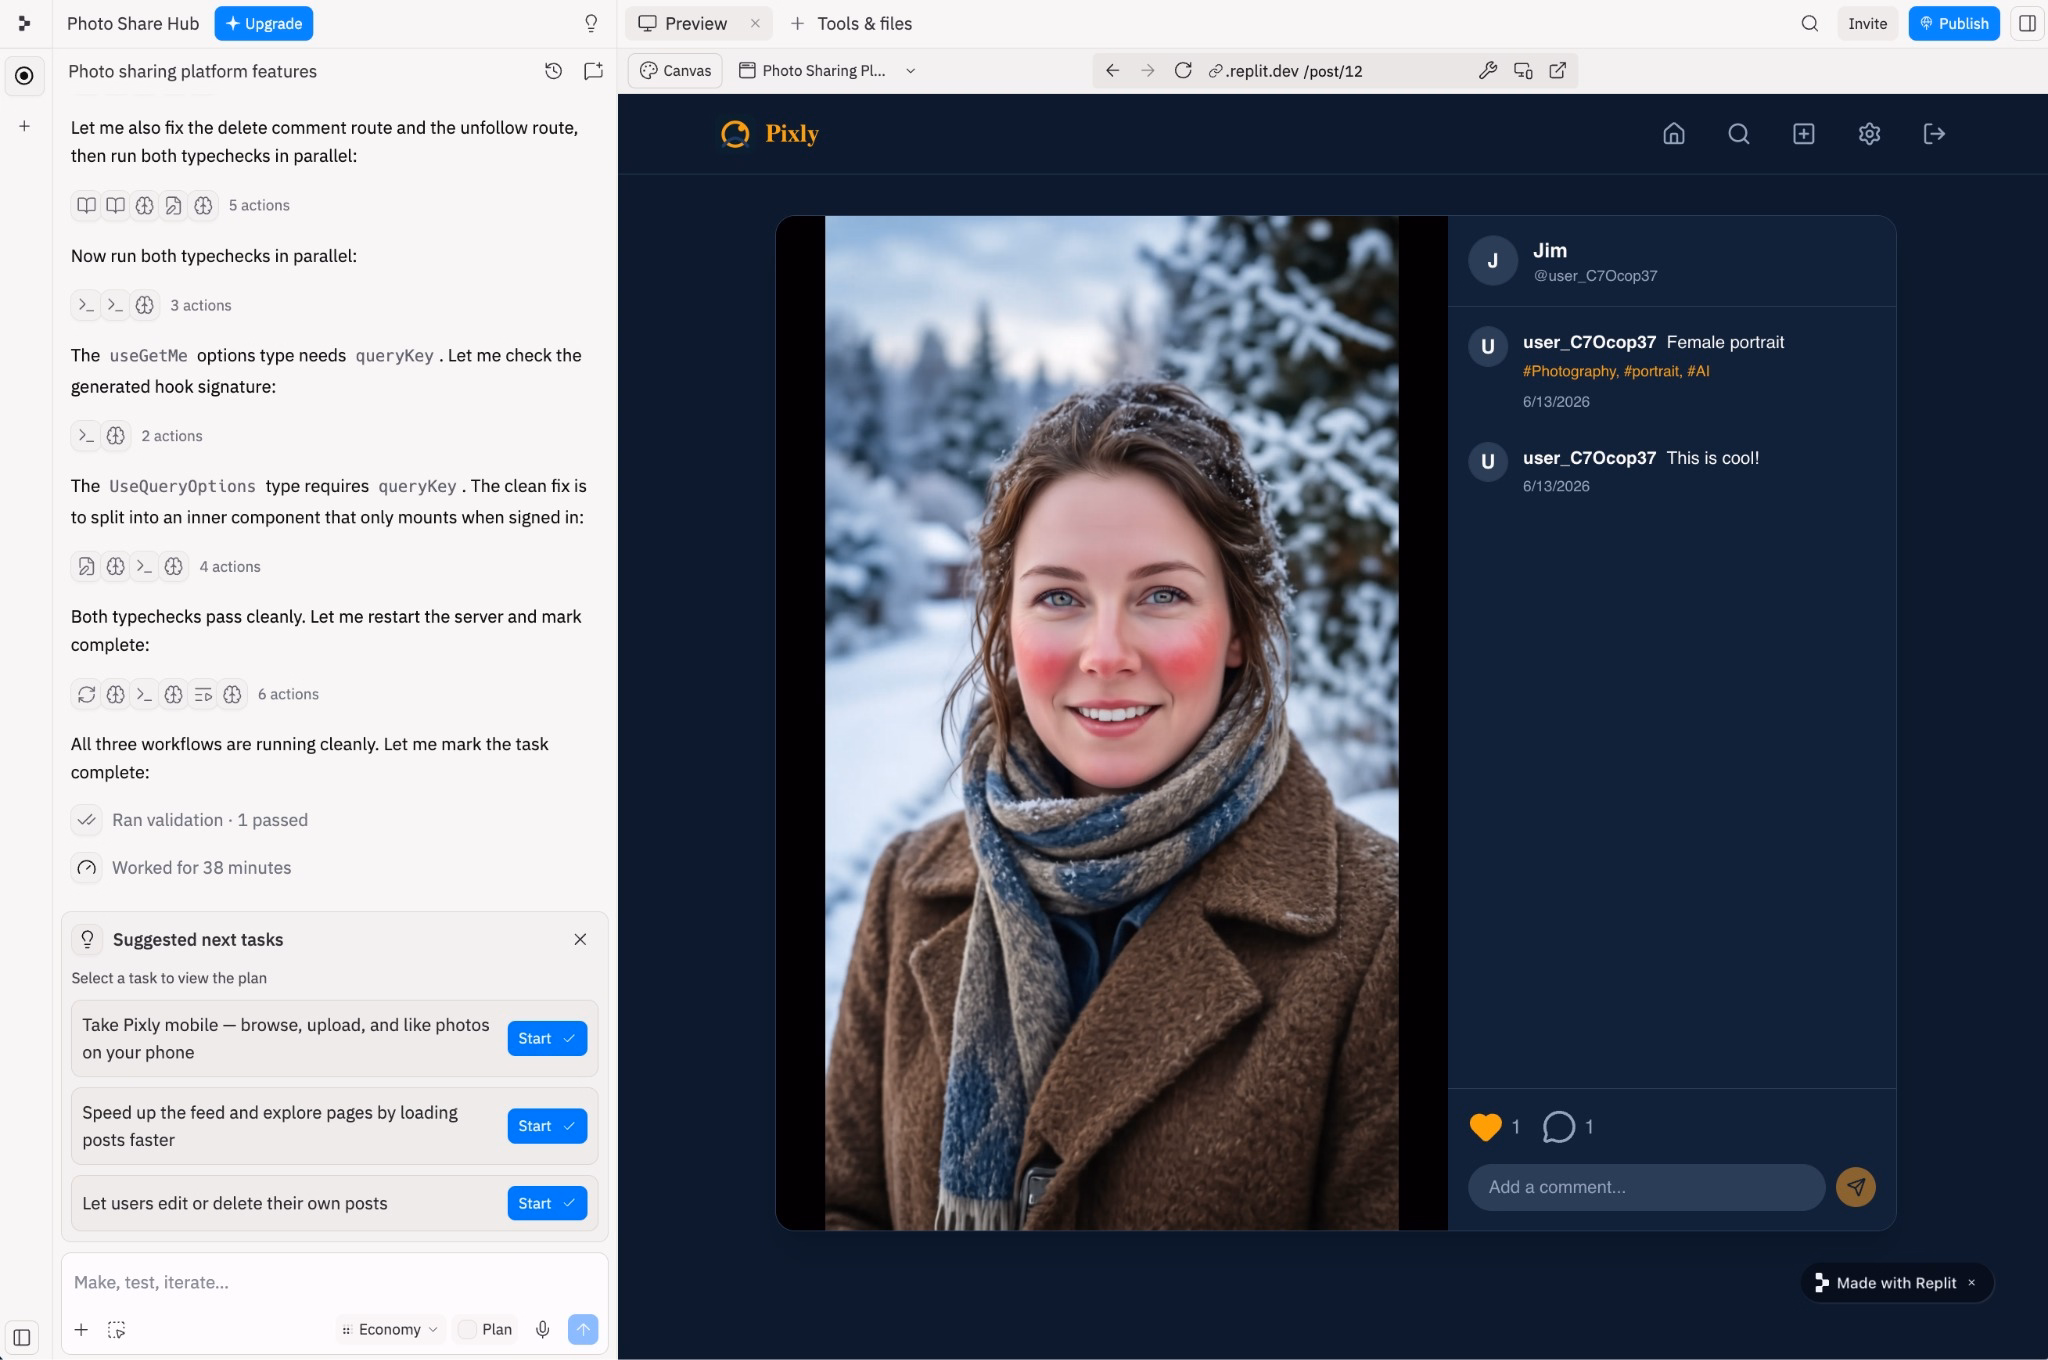Open Jim's profile from the post header
Viewport: 2048px width, 1360px height.
[1549, 251]
